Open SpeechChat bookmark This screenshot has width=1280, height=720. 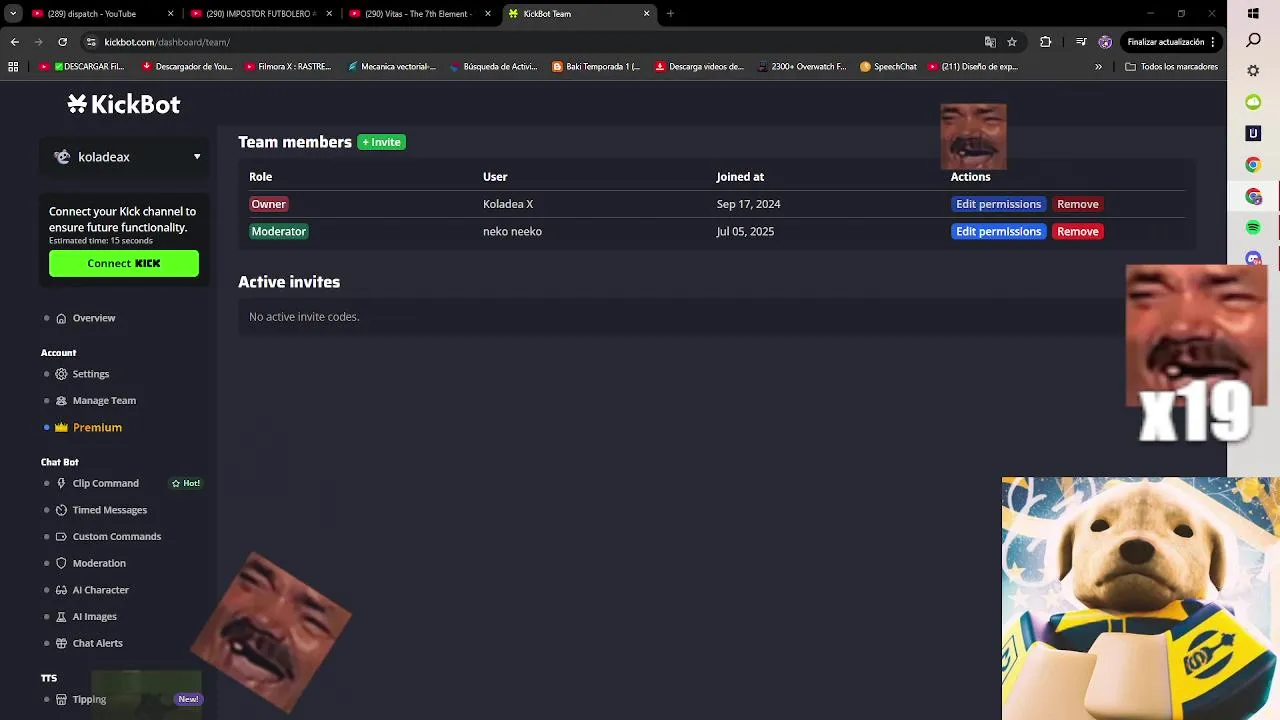click(888, 67)
